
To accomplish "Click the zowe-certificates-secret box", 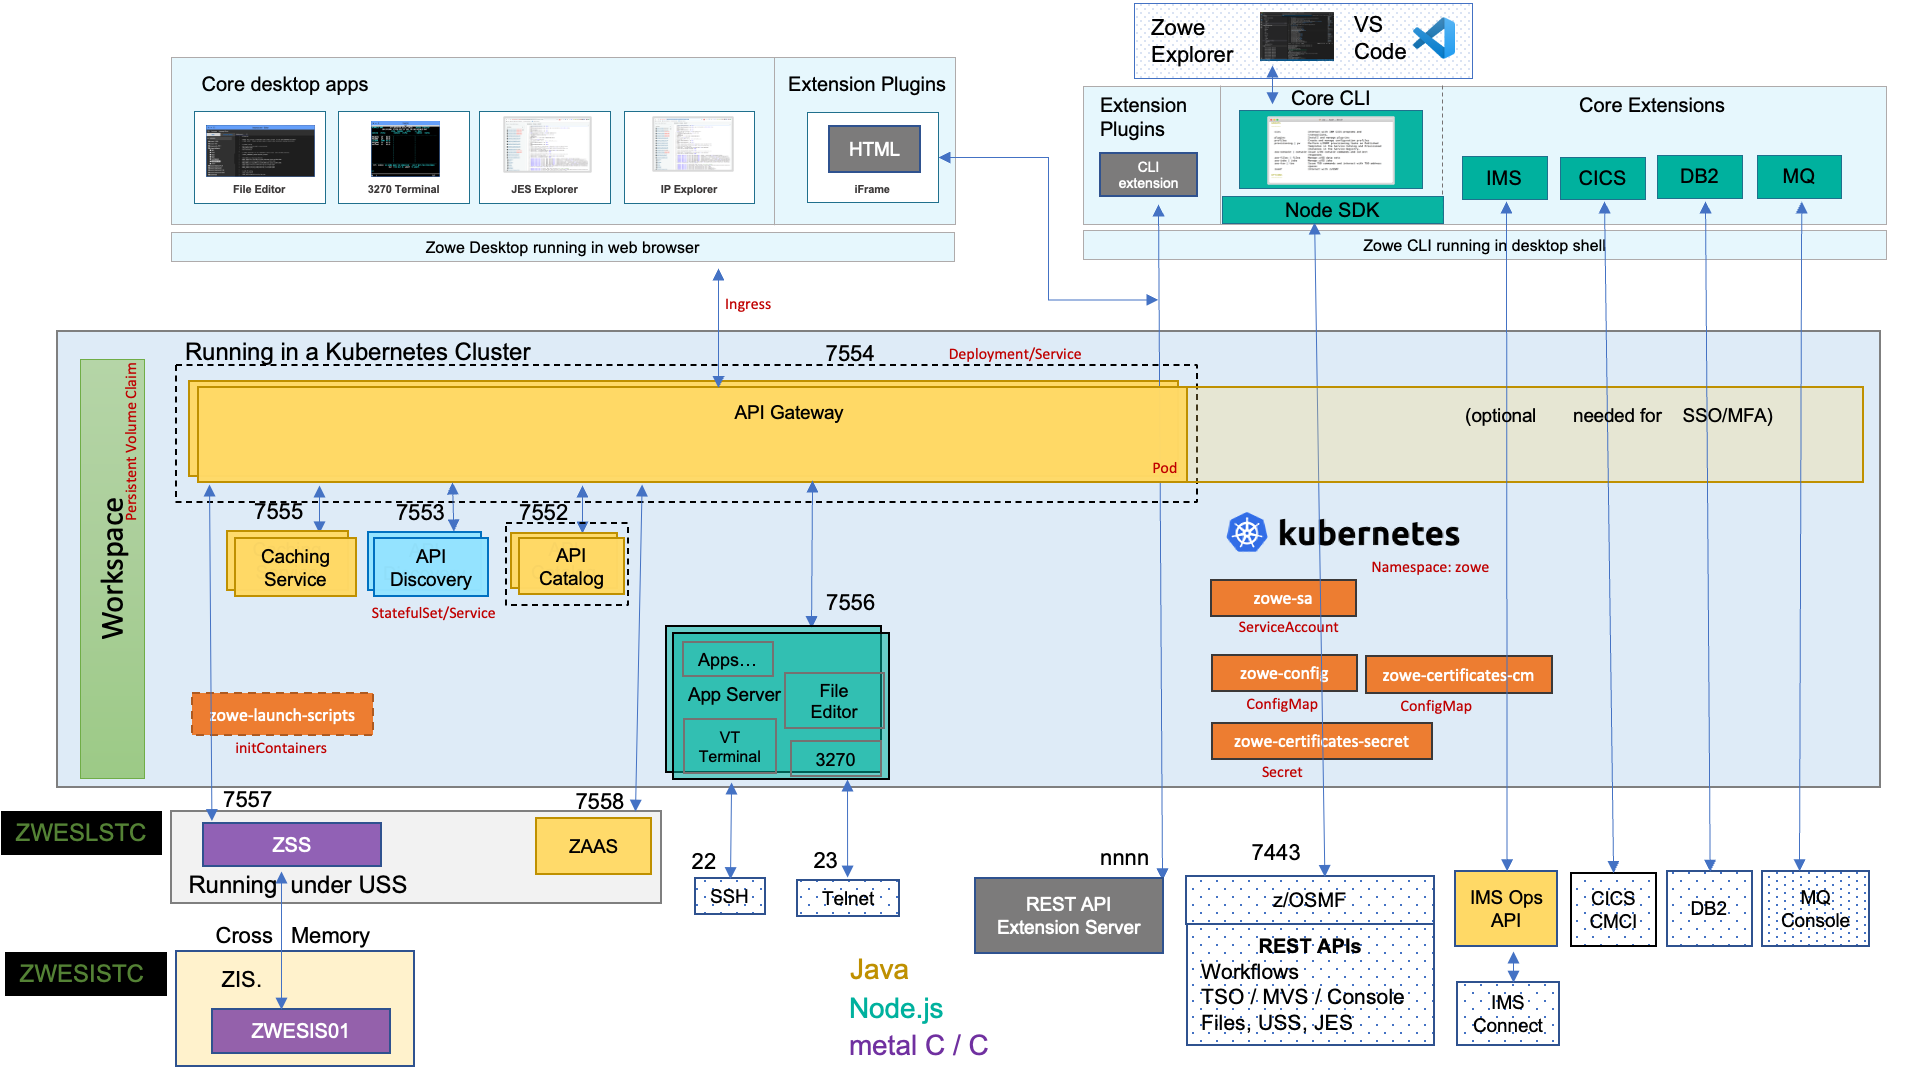I will (x=1321, y=741).
